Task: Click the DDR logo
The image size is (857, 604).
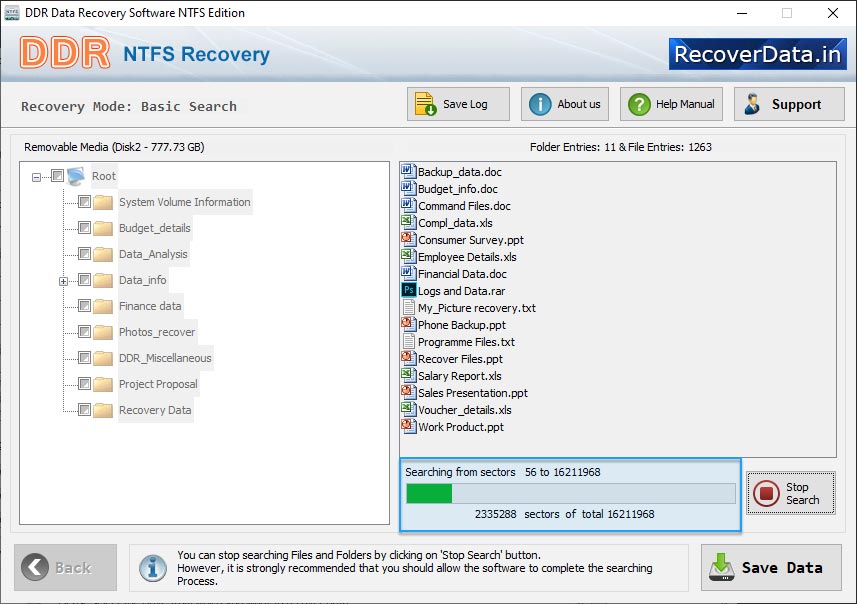Action: (x=64, y=53)
